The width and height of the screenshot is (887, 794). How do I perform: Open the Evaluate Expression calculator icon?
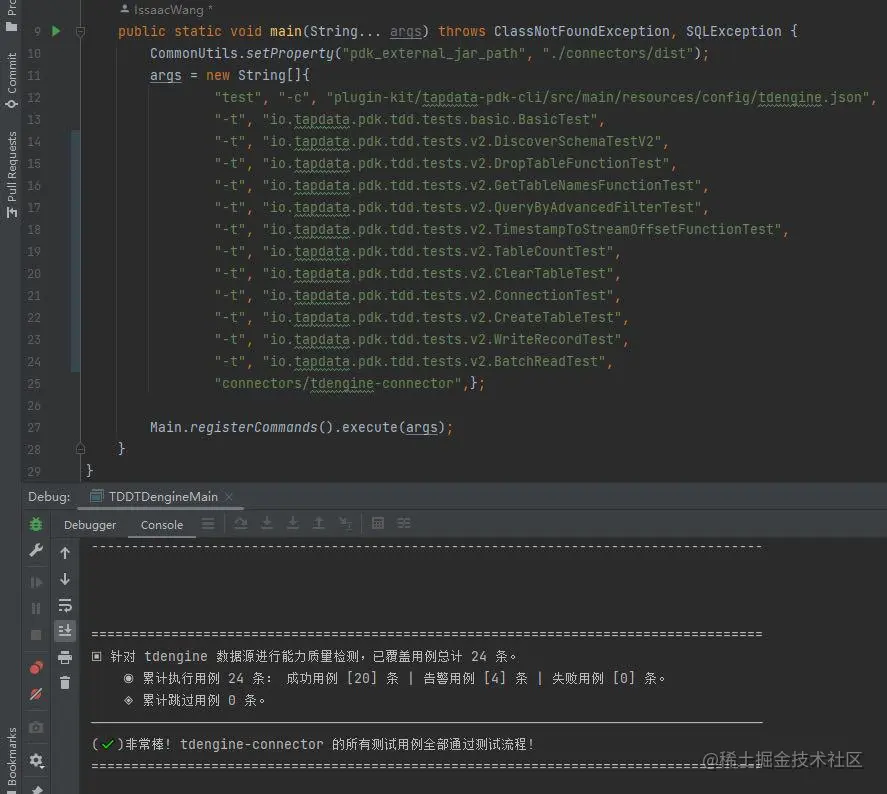[x=378, y=523]
